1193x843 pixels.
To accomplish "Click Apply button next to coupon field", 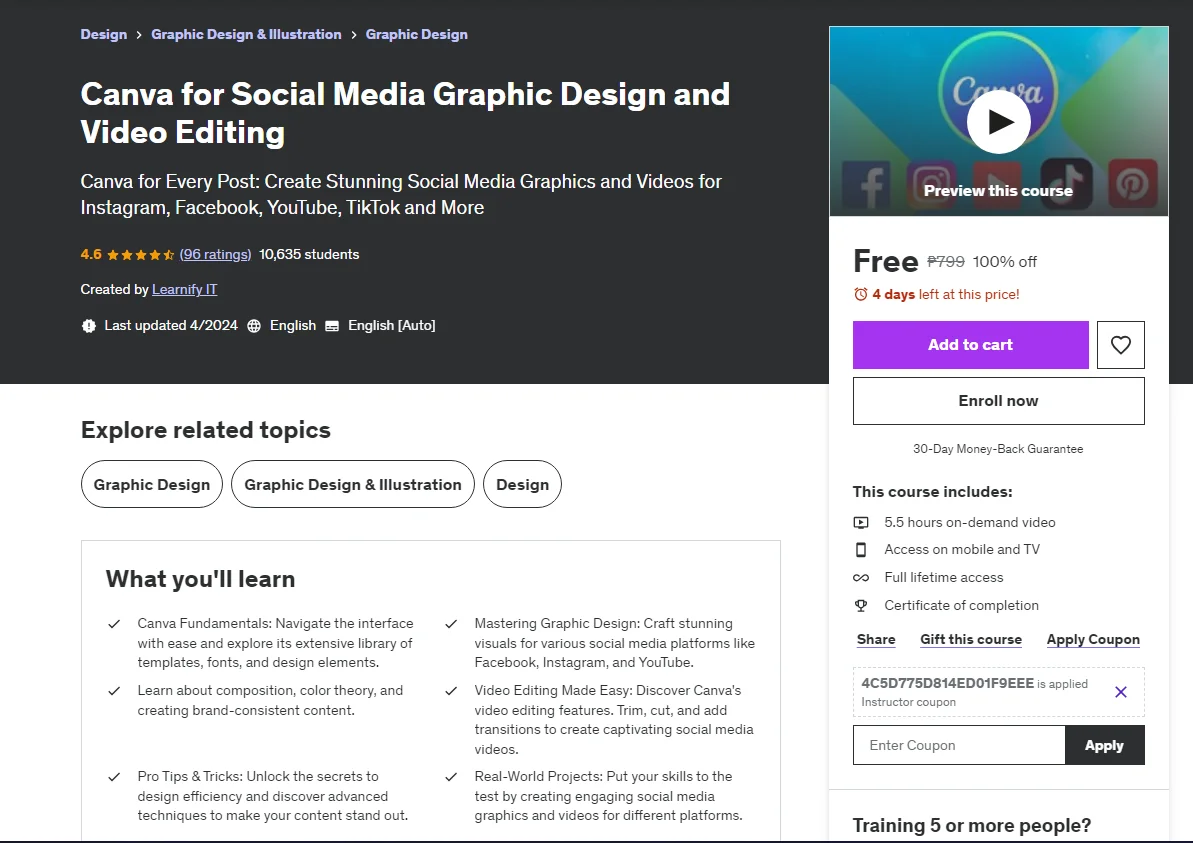I will (1104, 746).
